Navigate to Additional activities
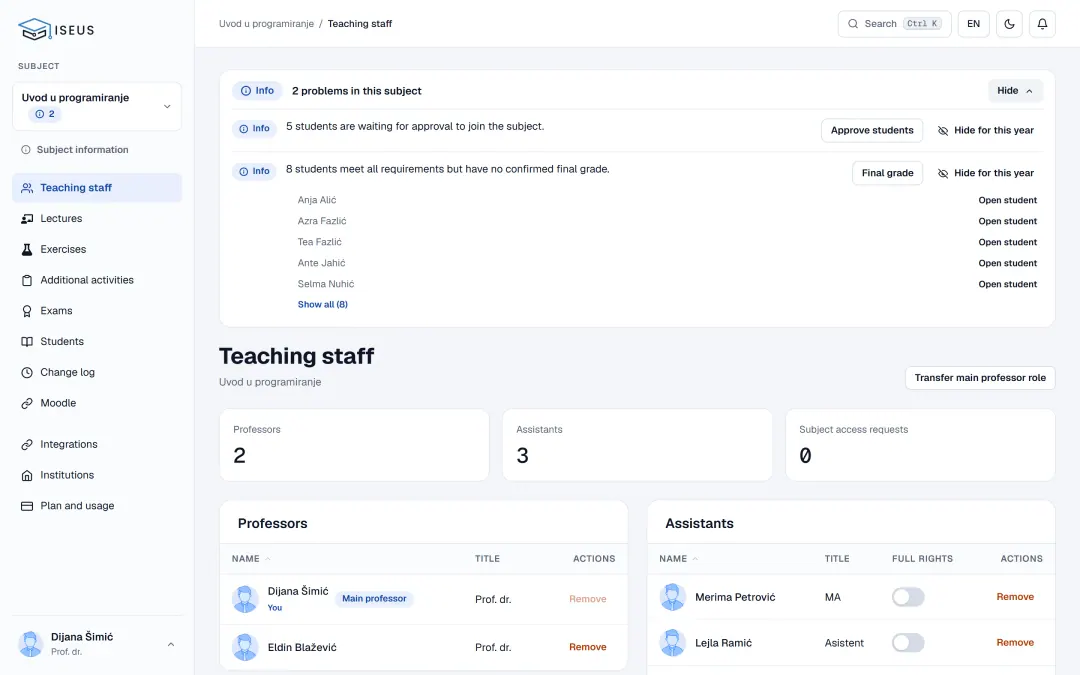The image size is (1080, 675). [x=97, y=280]
